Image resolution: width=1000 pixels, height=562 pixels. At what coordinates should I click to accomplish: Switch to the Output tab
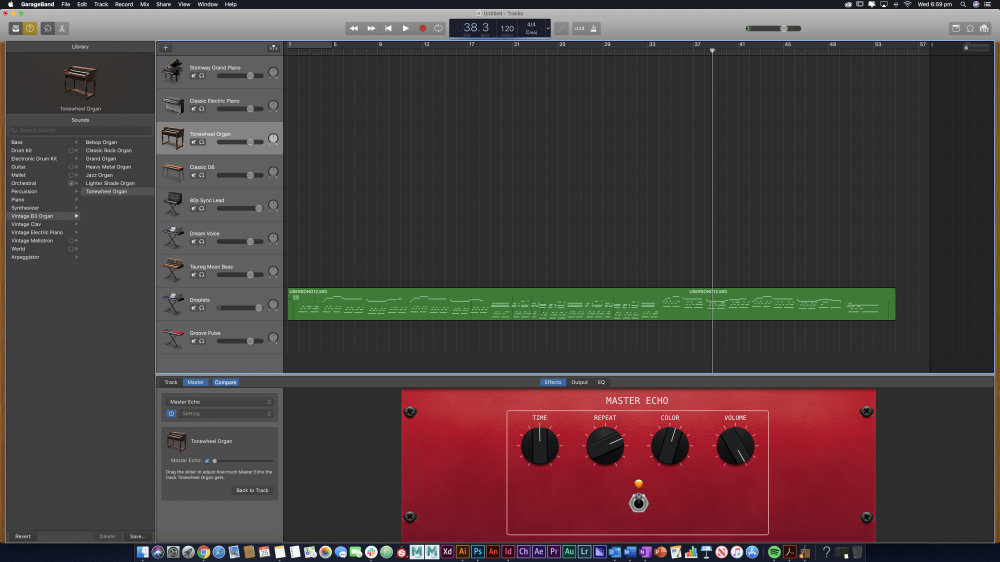tap(579, 382)
